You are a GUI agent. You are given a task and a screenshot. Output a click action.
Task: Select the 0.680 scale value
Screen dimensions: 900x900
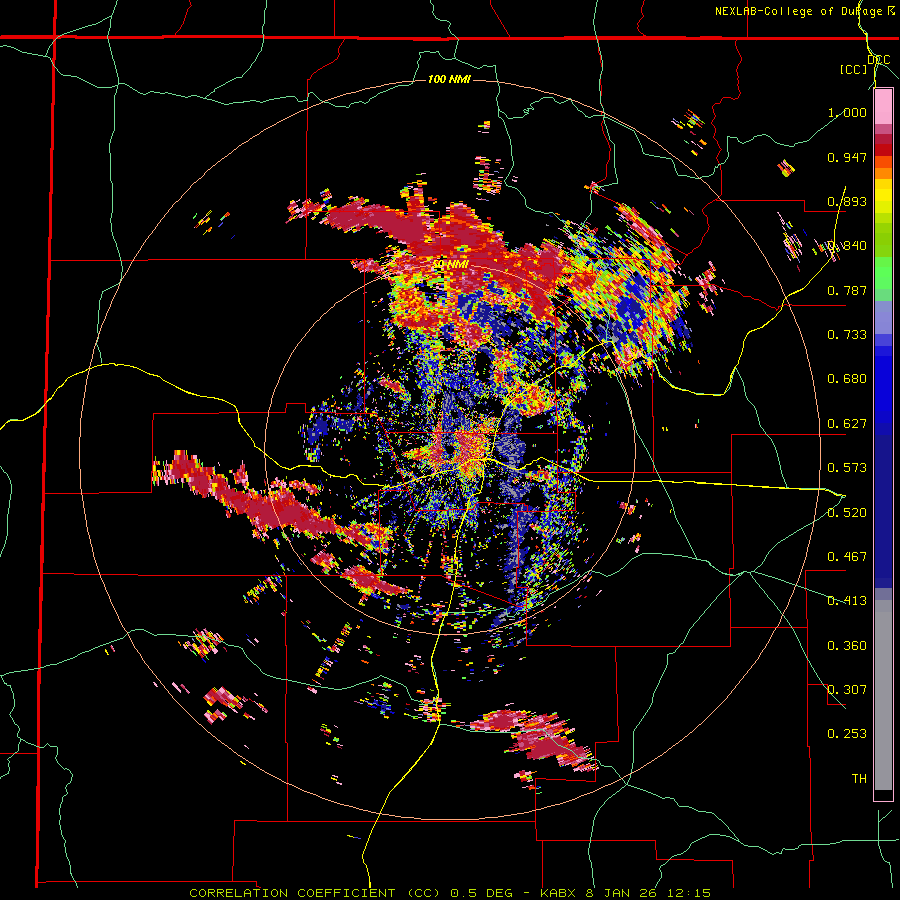coord(847,379)
